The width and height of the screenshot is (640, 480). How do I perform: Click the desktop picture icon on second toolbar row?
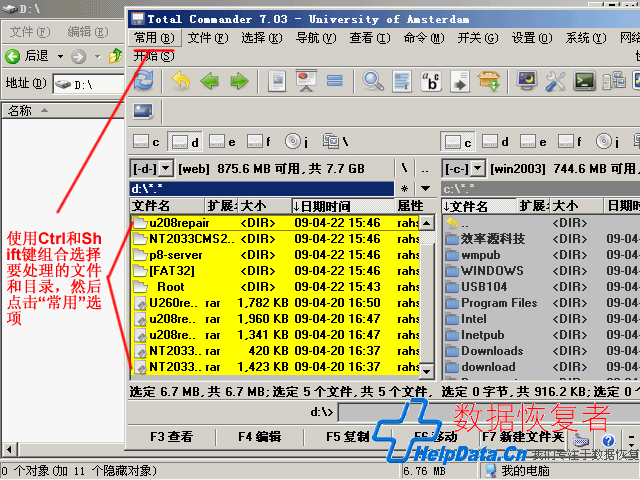pos(144,111)
